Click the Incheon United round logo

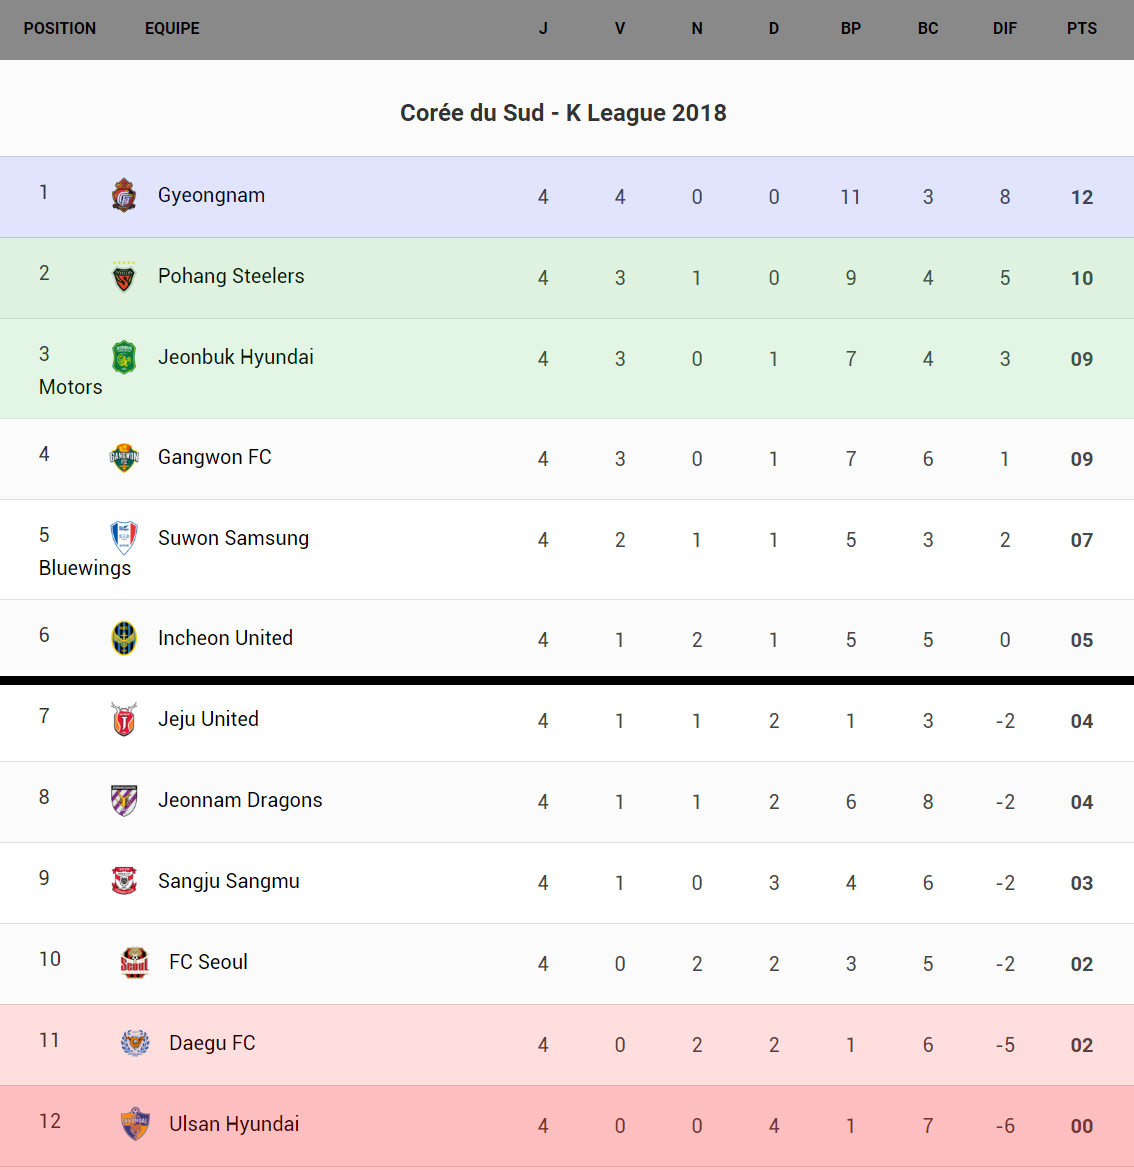tap(124, 638)
